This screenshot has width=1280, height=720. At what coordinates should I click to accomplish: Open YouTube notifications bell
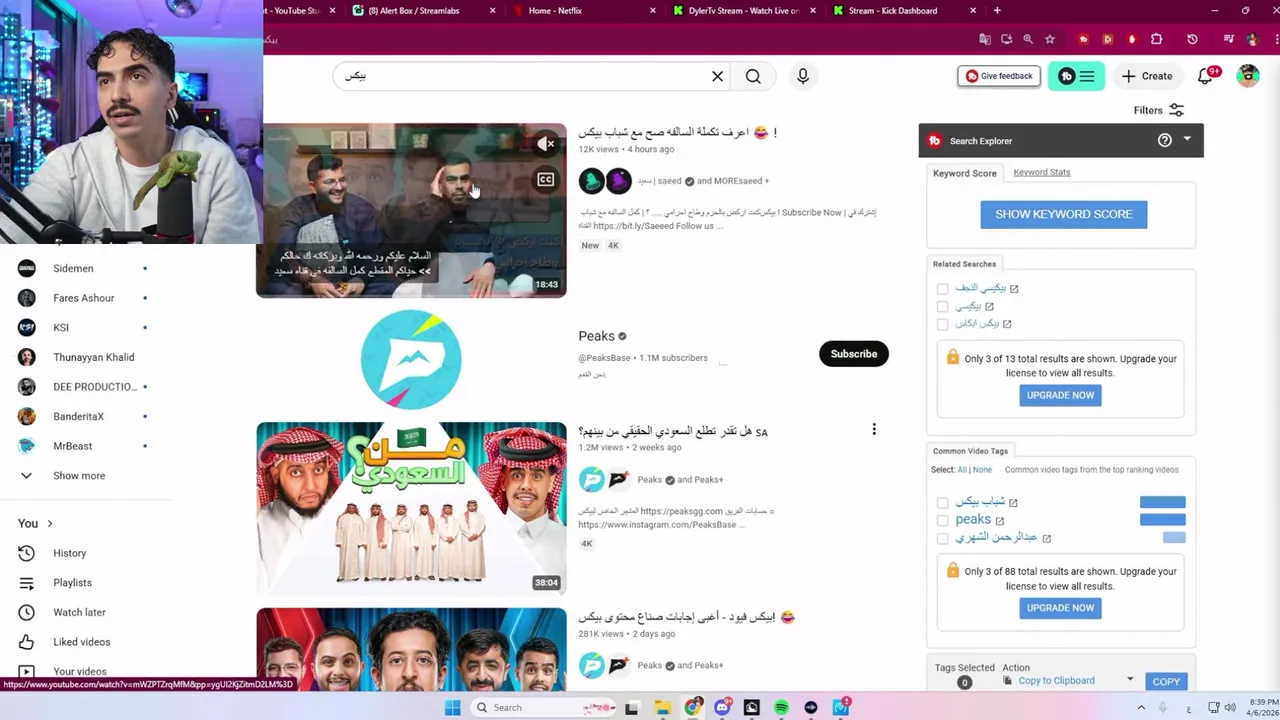1206,76
